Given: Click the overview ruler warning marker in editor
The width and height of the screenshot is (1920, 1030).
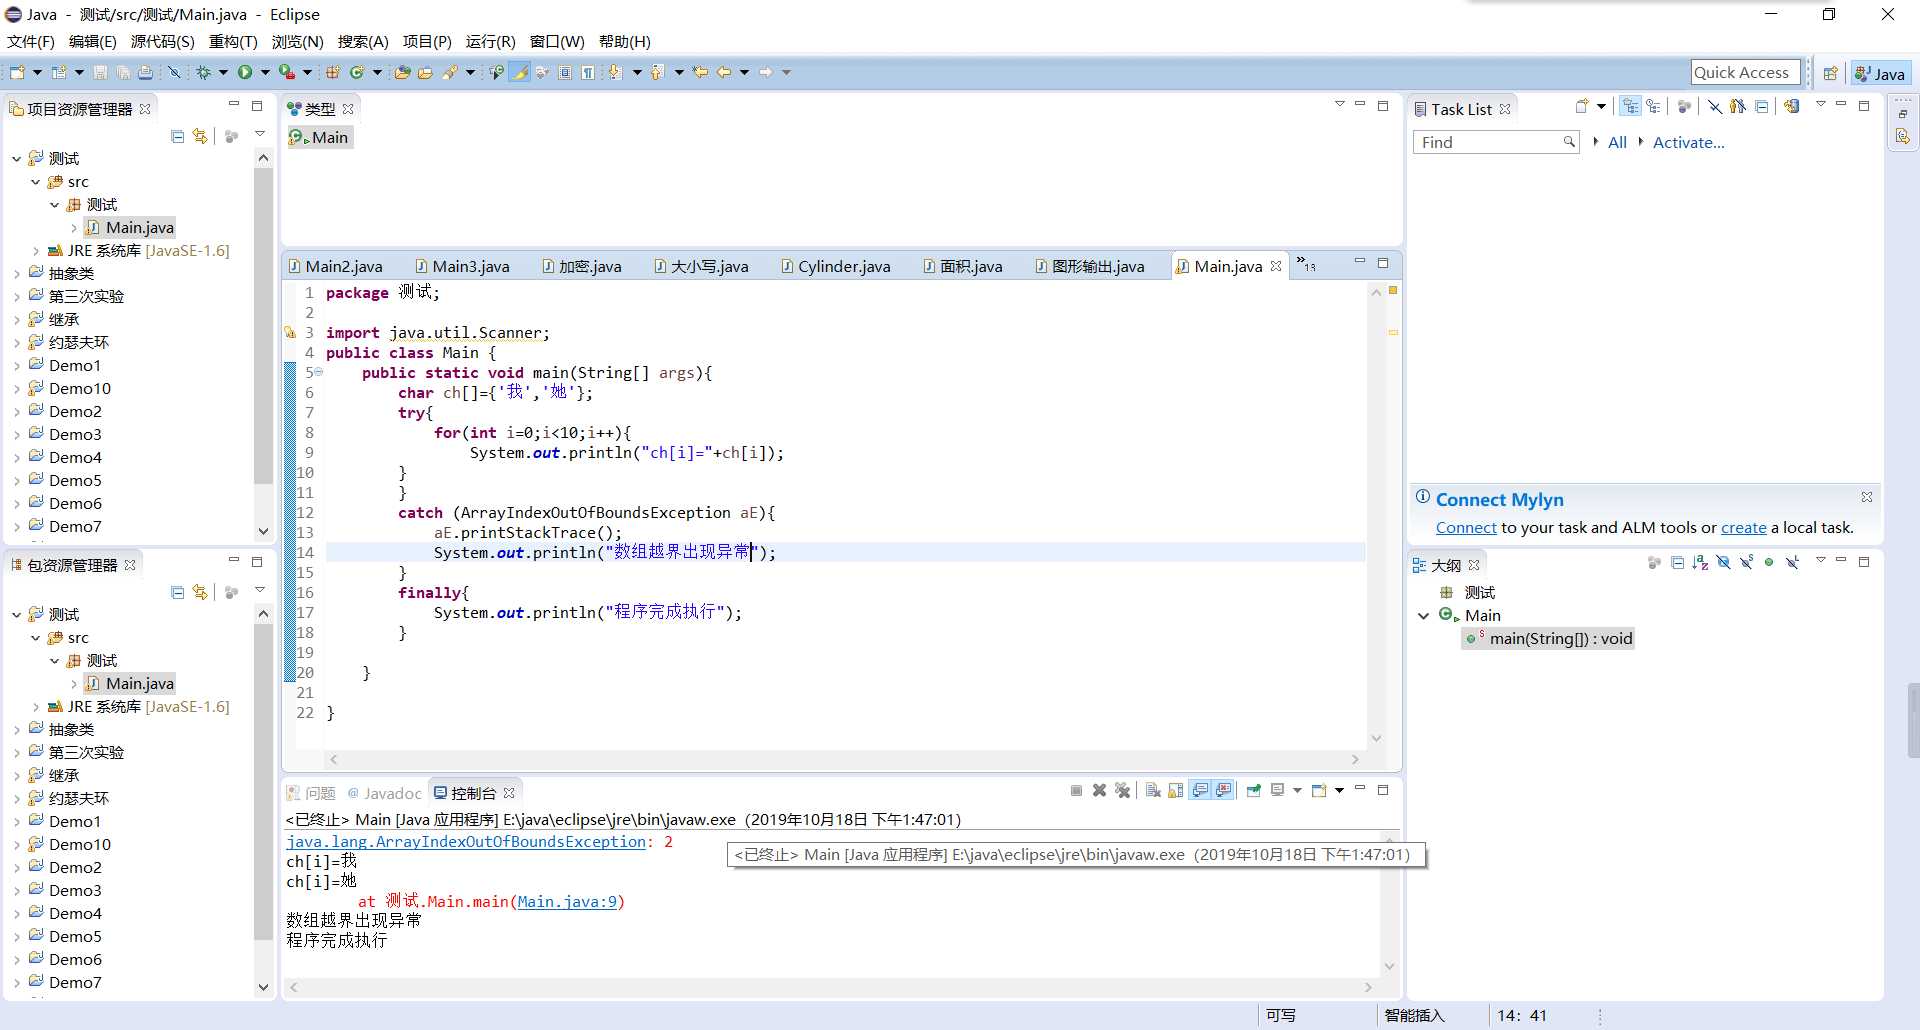Looking at the screenshot, I should [x=1392, y=332].
